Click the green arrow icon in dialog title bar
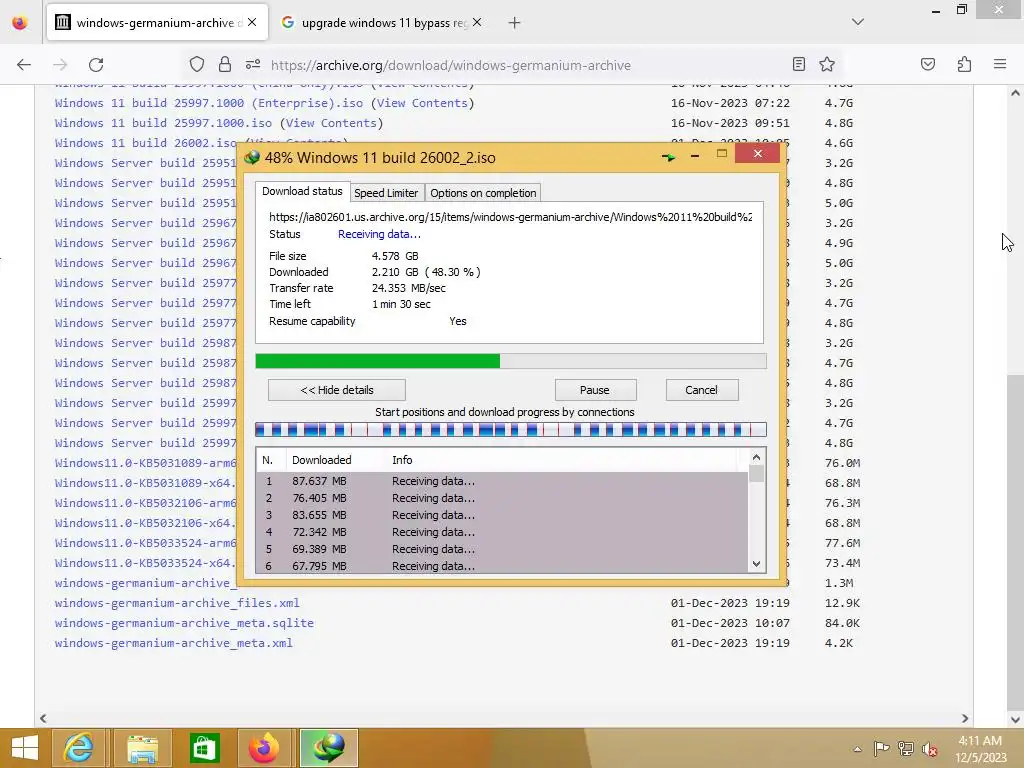 pos(668,157)
